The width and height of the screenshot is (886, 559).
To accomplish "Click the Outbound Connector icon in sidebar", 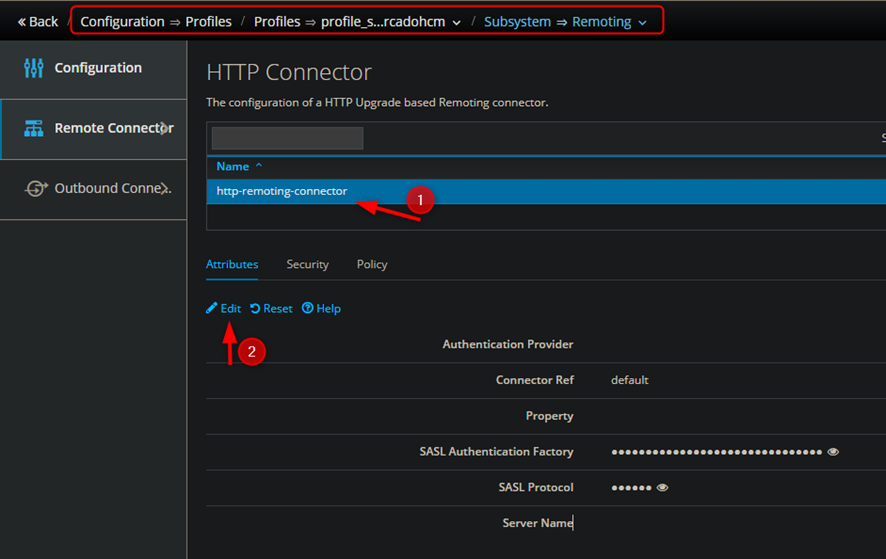I will click(x=36, y=189).
